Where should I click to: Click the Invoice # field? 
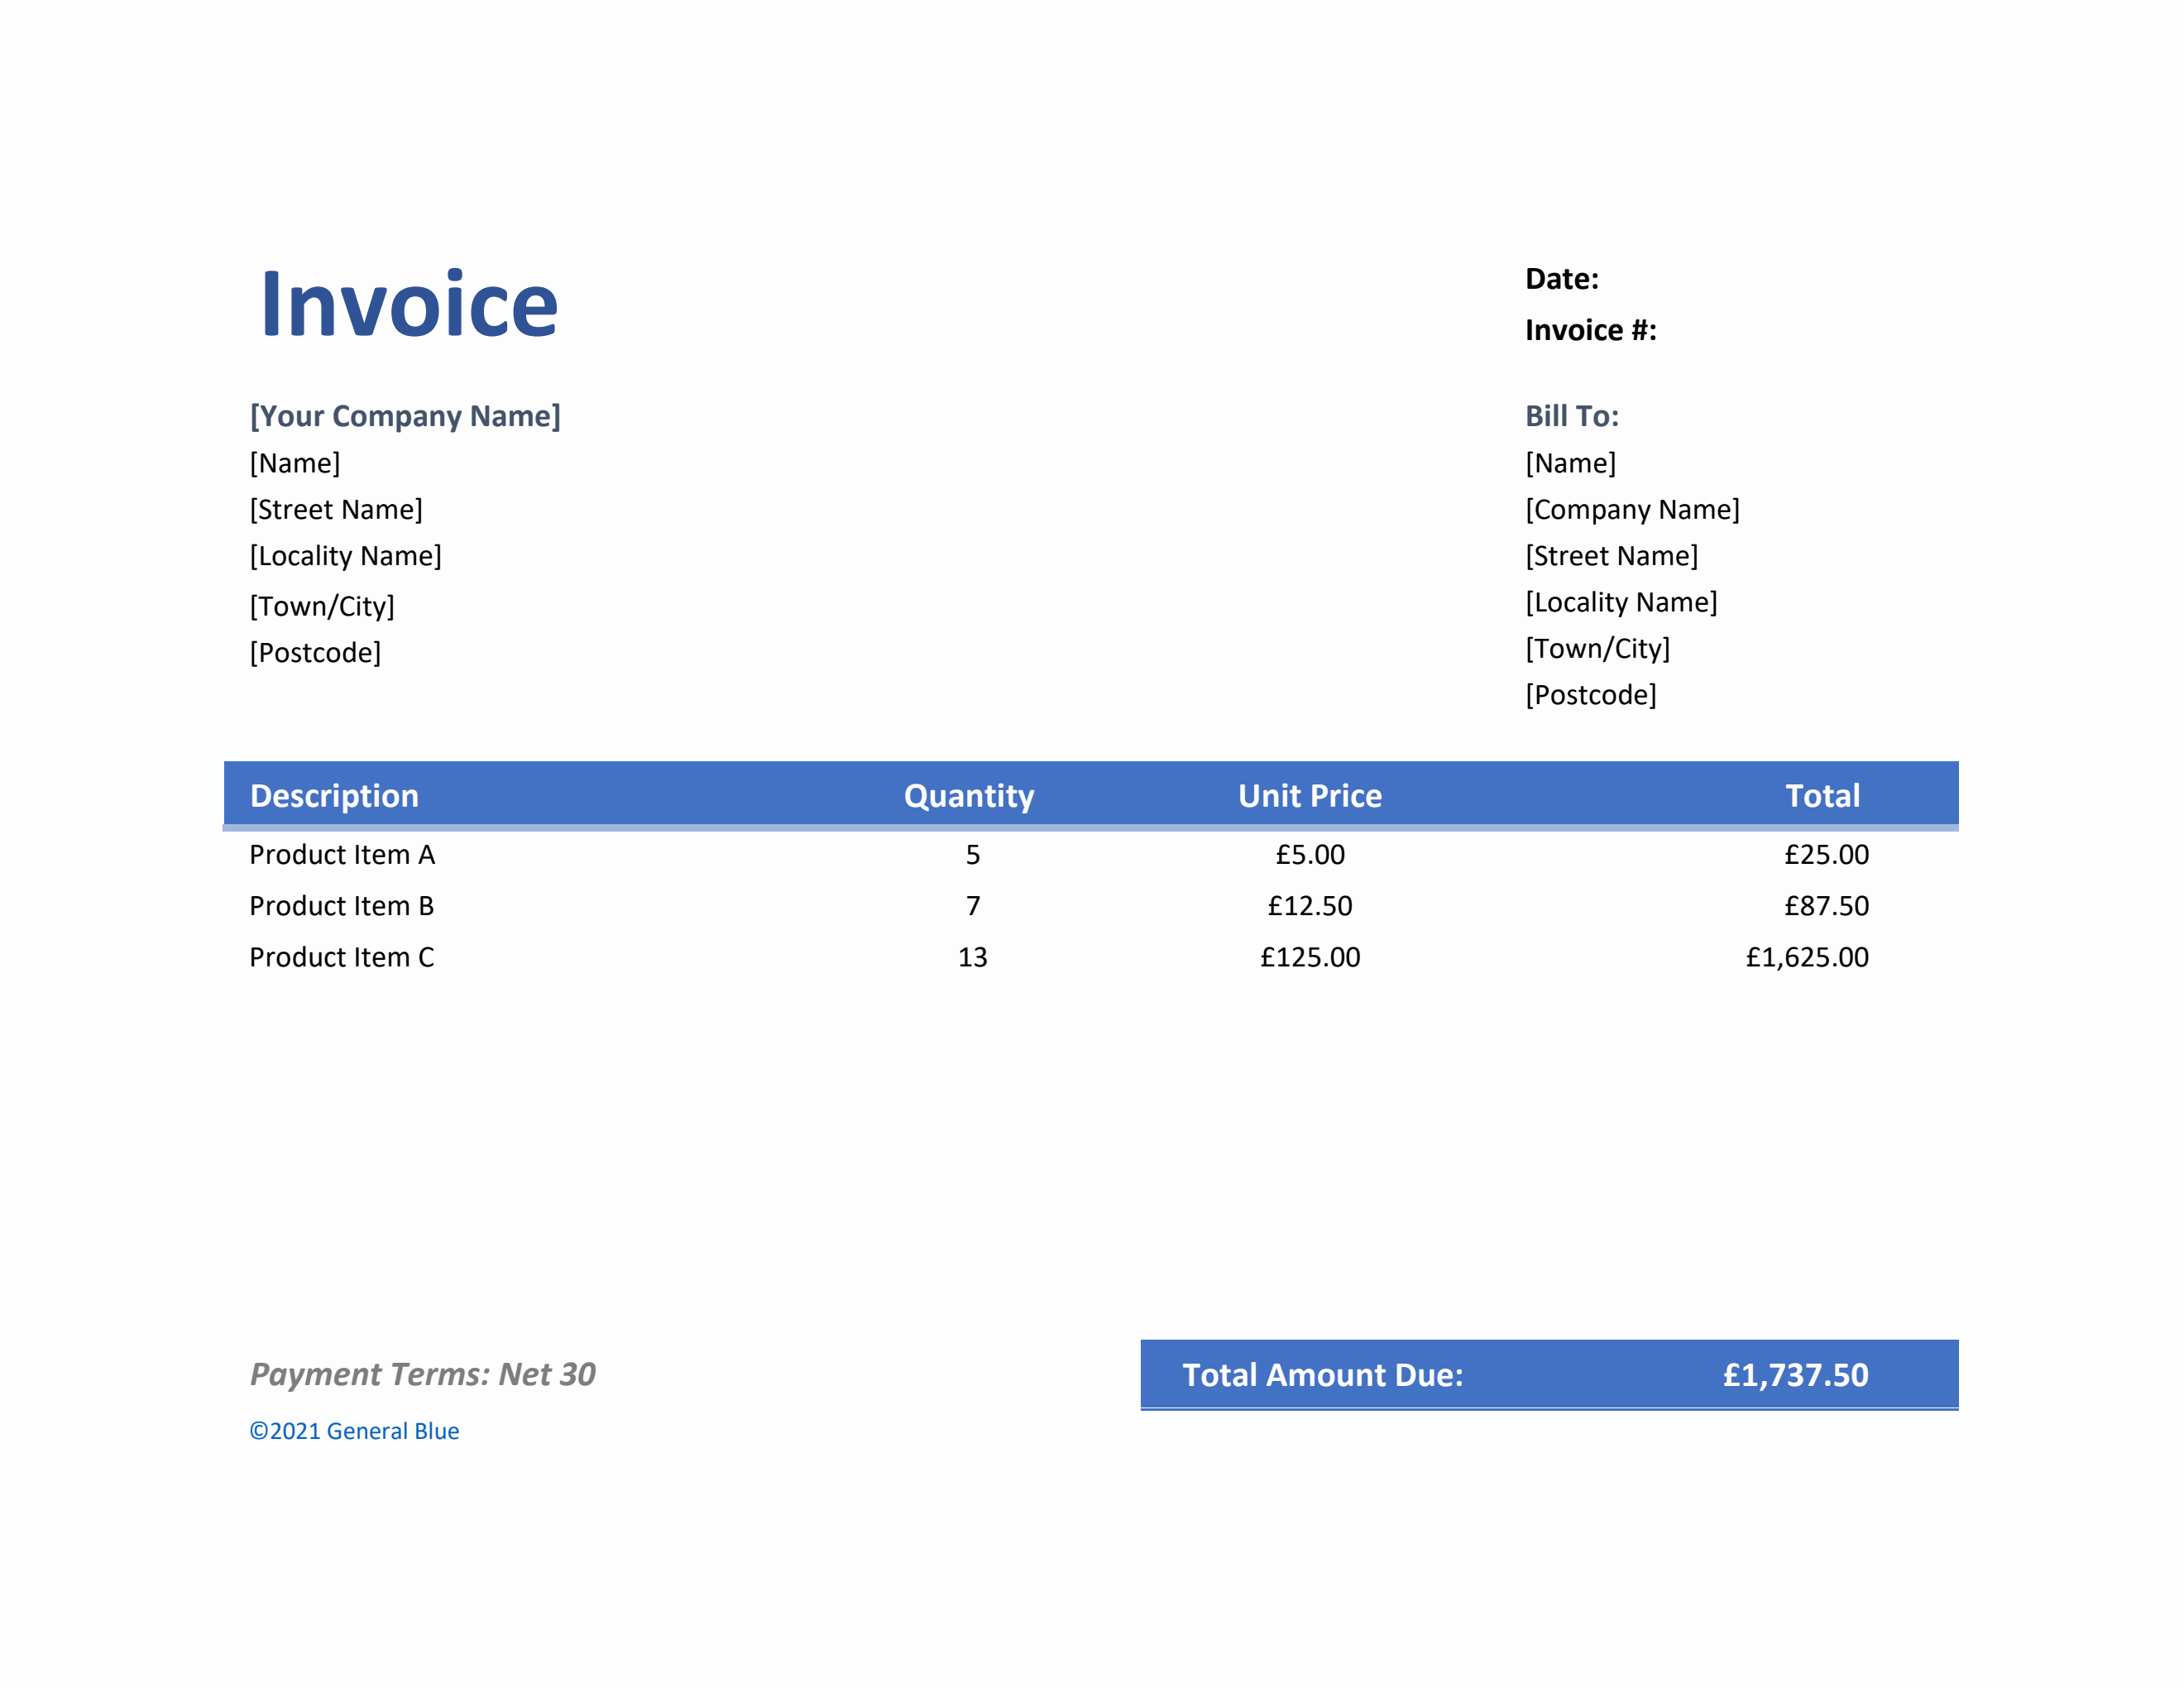(1592, 331)
